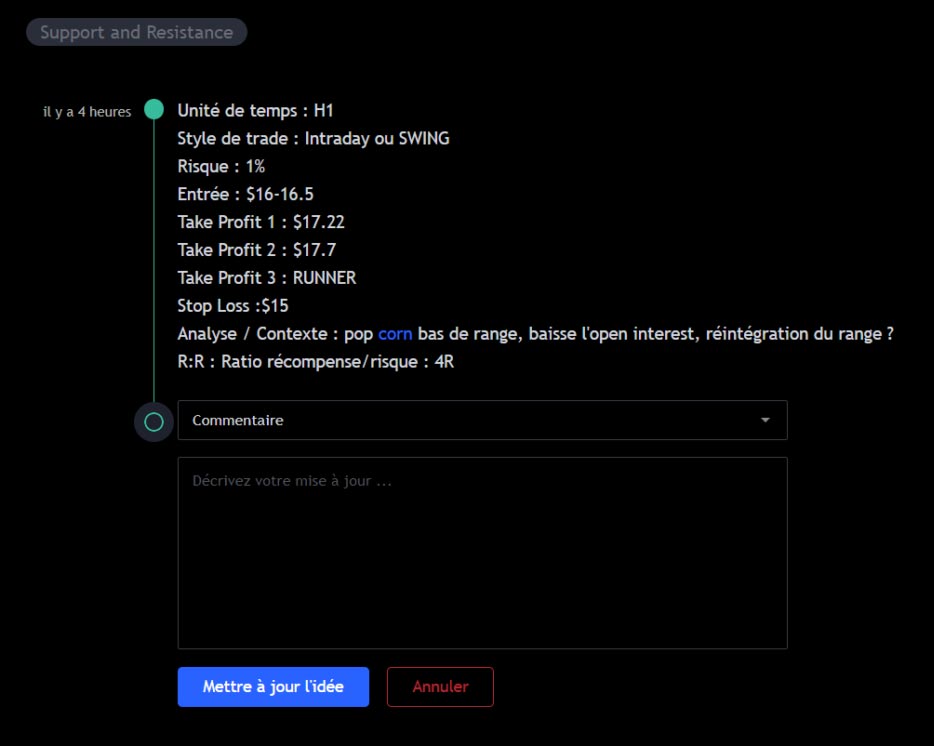Click 'Take Profit 1 : $17.22'
The height and width of the screenshot is (746, 934).
[261, 222]
